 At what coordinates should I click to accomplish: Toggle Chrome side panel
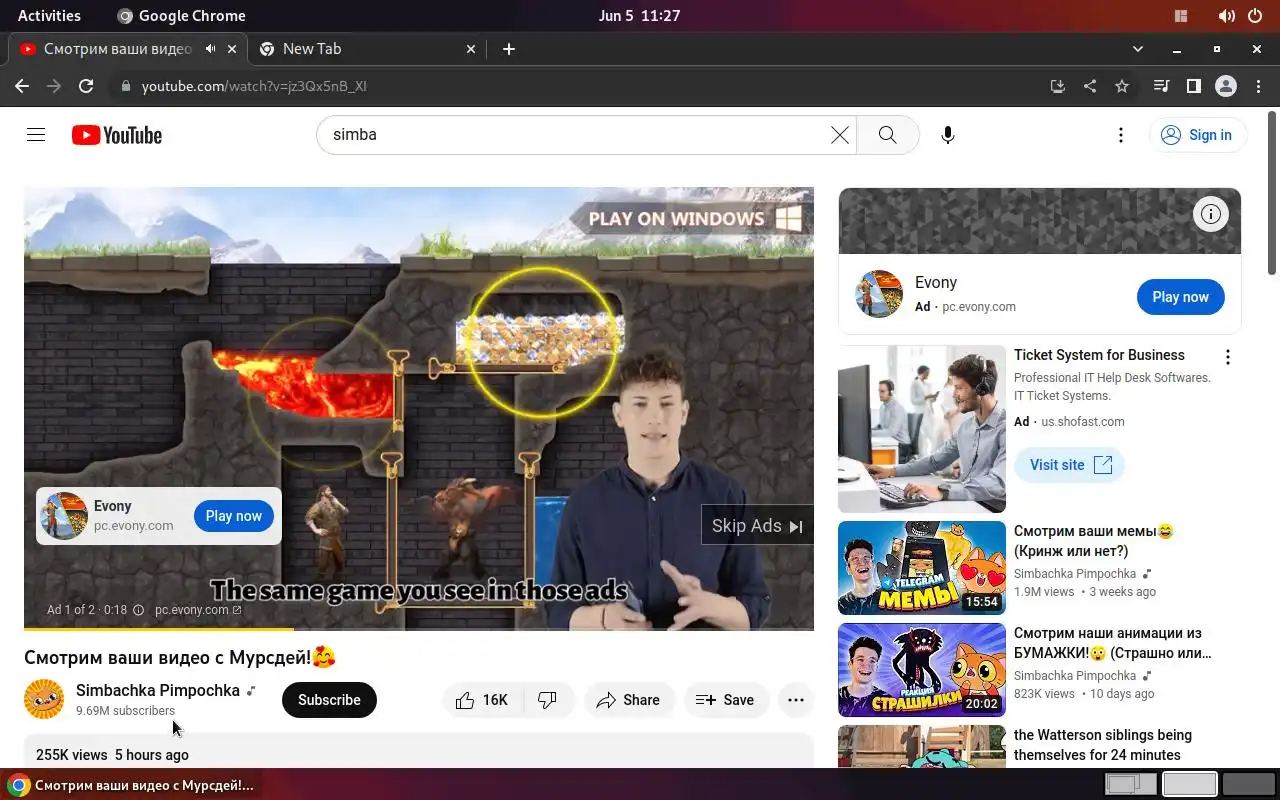coord(1193,86)
